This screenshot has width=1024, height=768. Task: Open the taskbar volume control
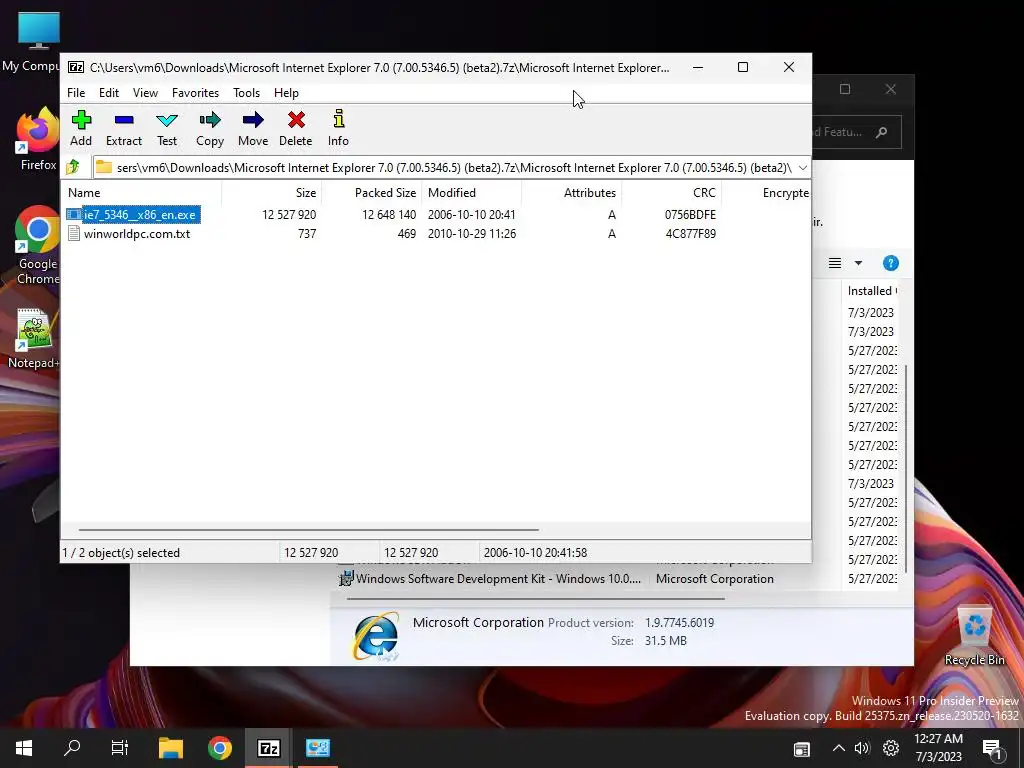(x=862, y=748)
